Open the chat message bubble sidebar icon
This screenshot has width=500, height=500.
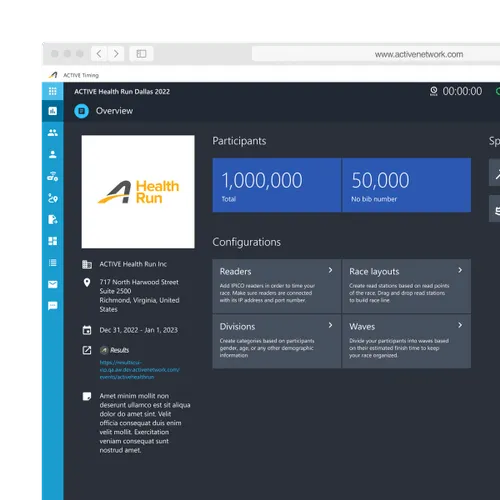[x=53, y=306]
